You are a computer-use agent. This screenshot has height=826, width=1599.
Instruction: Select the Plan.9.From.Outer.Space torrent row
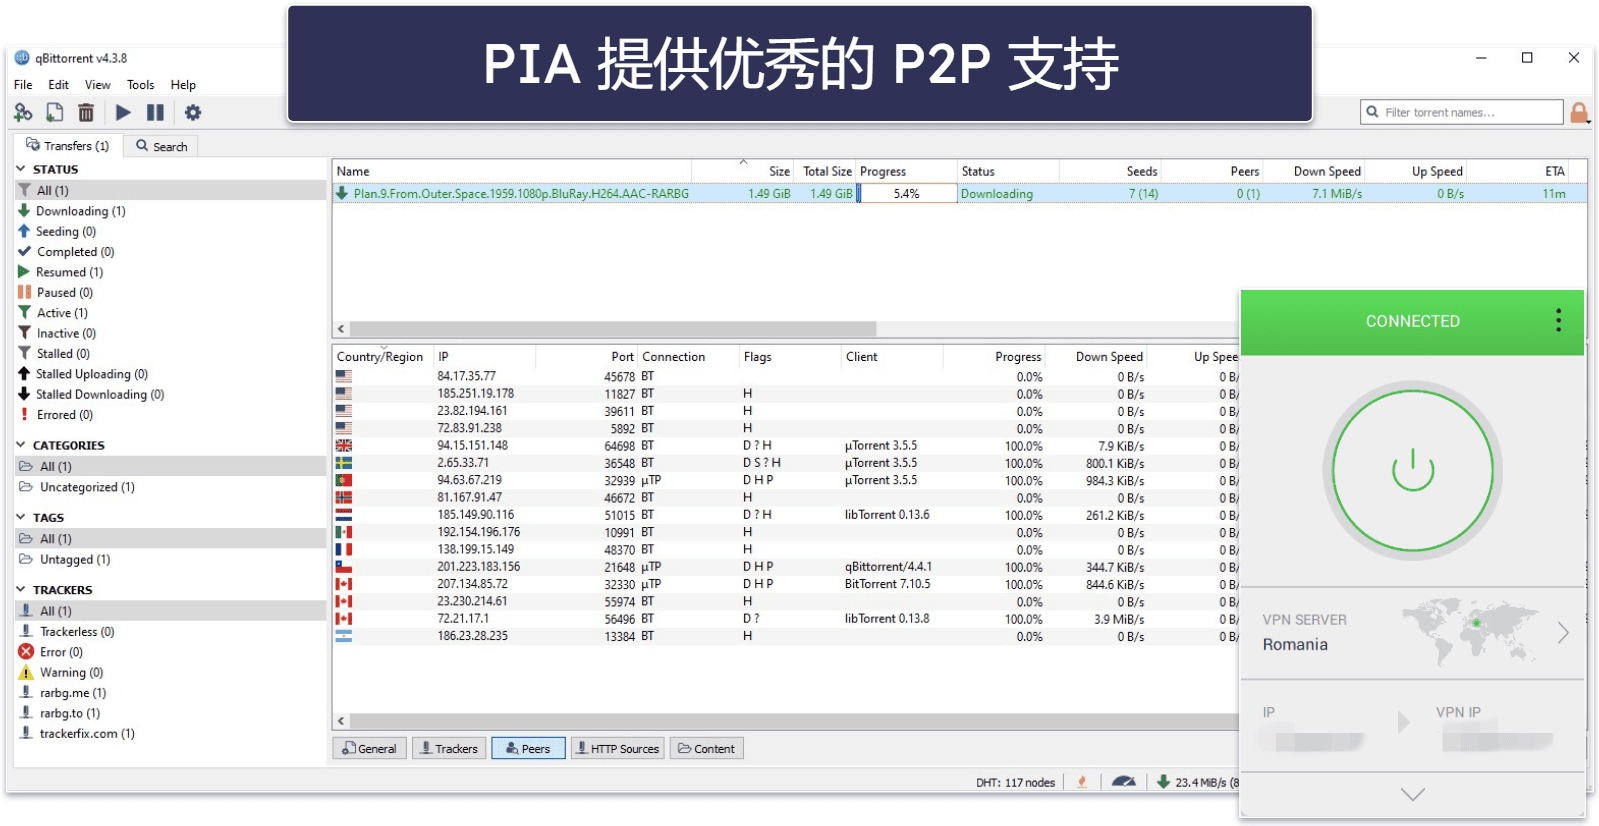click(960, 194)
